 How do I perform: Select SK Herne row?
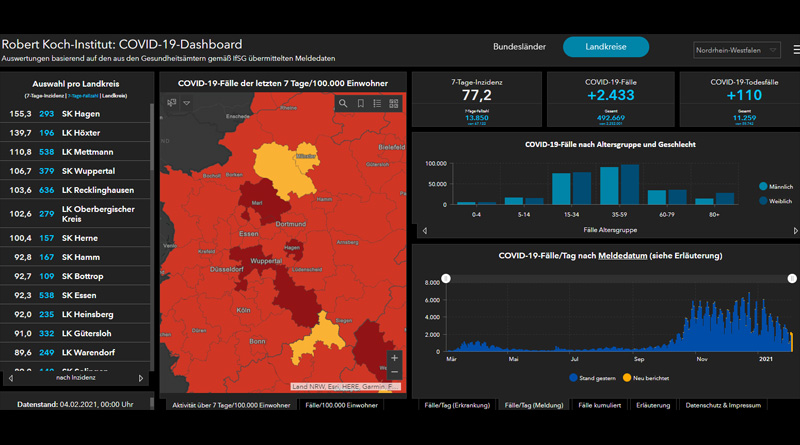point(76,238)
